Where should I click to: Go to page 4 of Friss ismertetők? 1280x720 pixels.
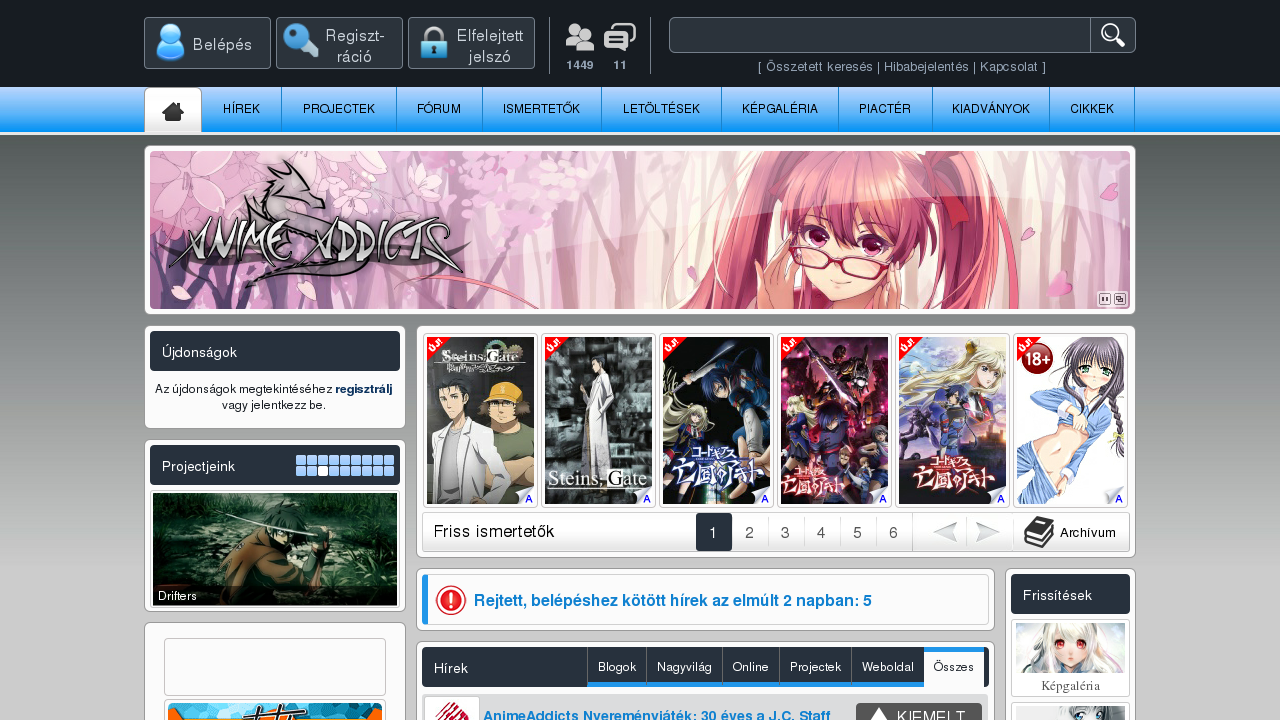click(822, 532)
